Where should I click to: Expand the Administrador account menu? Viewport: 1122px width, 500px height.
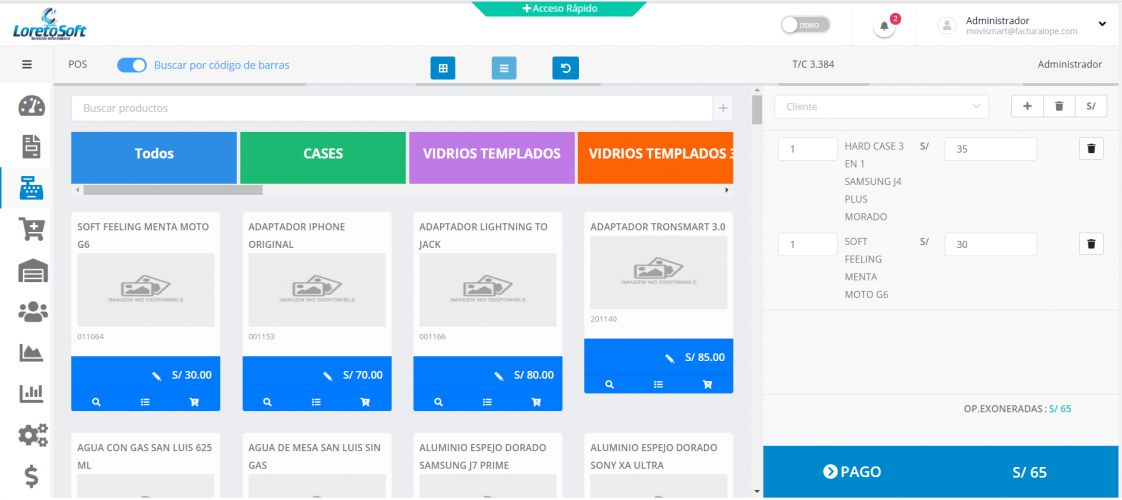[1101, 24]
